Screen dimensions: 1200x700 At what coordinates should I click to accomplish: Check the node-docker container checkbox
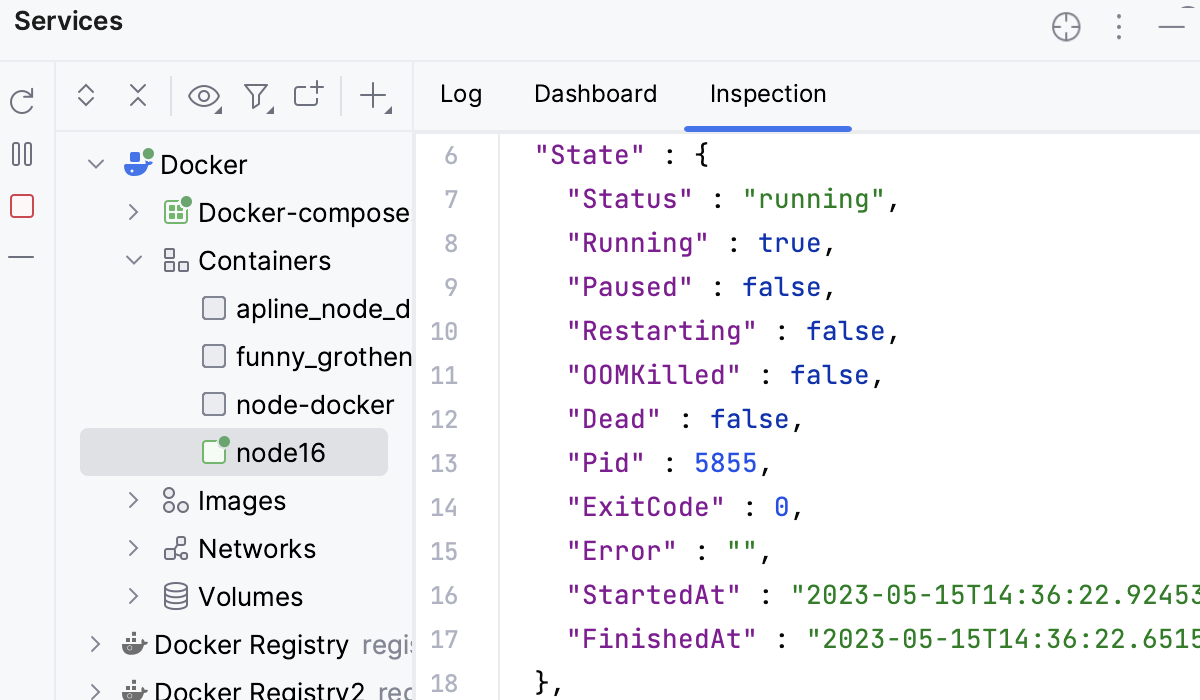pos(214,404)
